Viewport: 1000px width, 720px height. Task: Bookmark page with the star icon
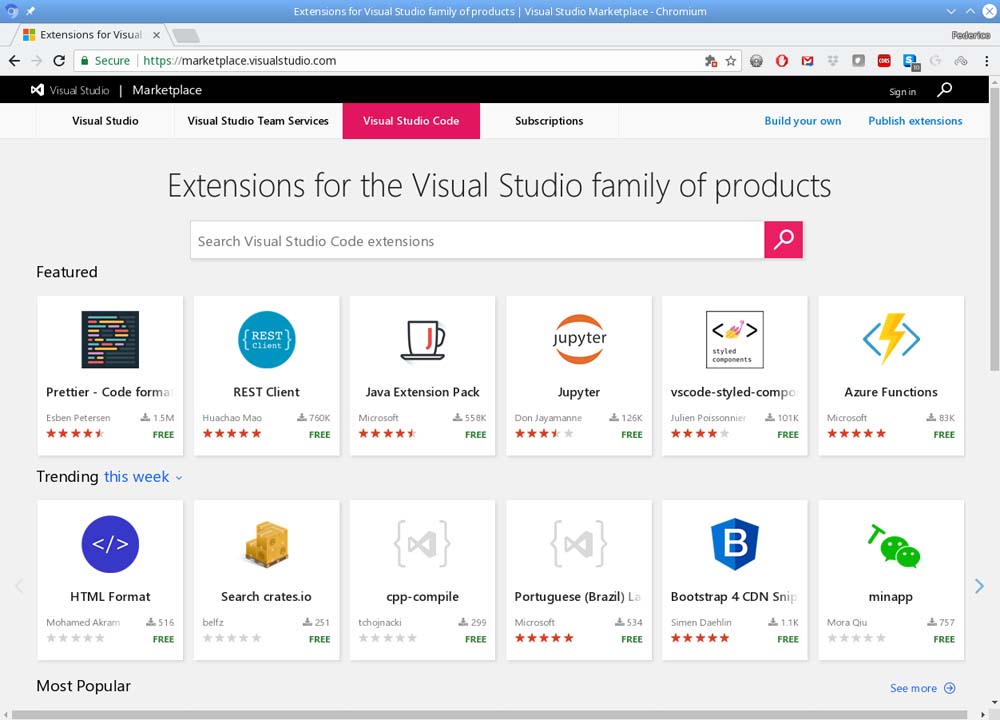pyautogui.click(x=731, y=61)
